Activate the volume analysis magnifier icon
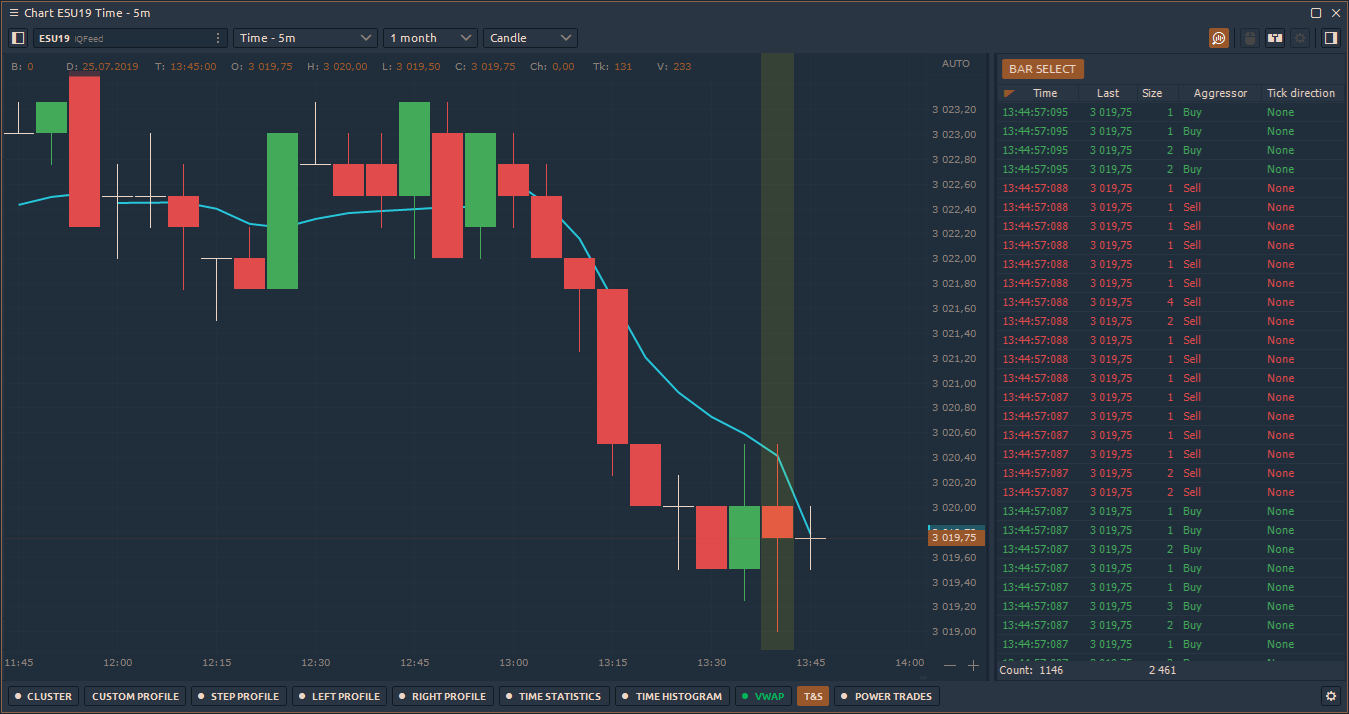The height and width of the screenshot is (714, 1349). pos(1218,38)
